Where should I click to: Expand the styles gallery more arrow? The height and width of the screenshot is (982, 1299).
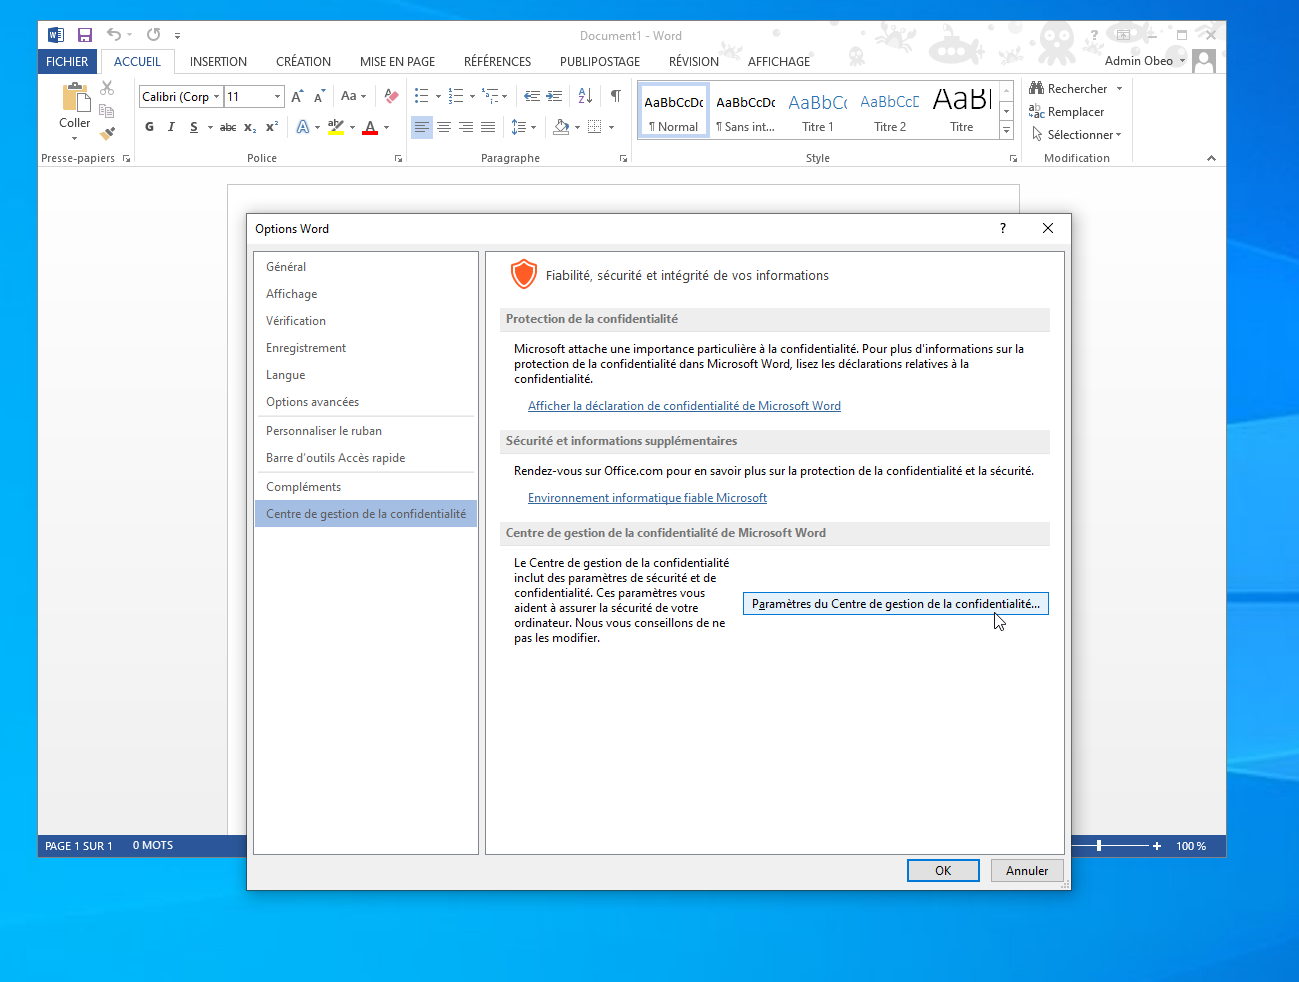click(x=1006, y=131)
